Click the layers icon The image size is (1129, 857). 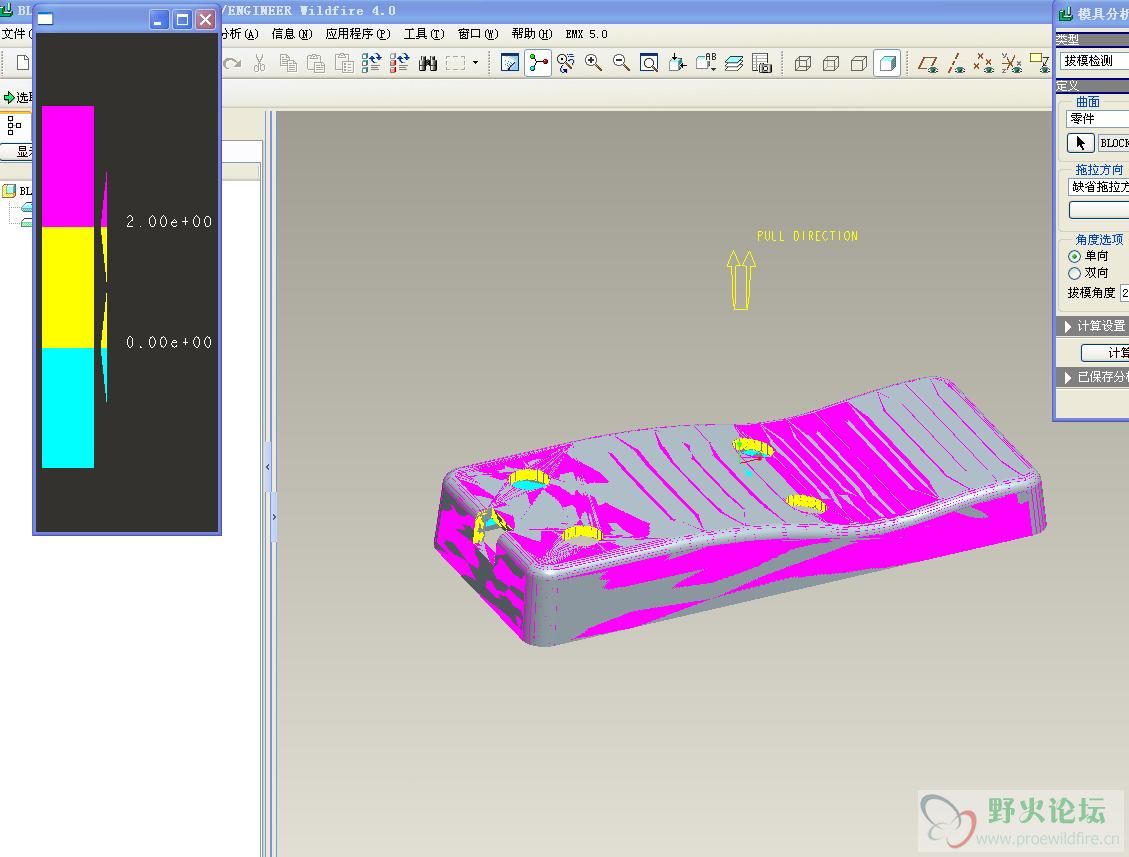click(x=734, y=63)
